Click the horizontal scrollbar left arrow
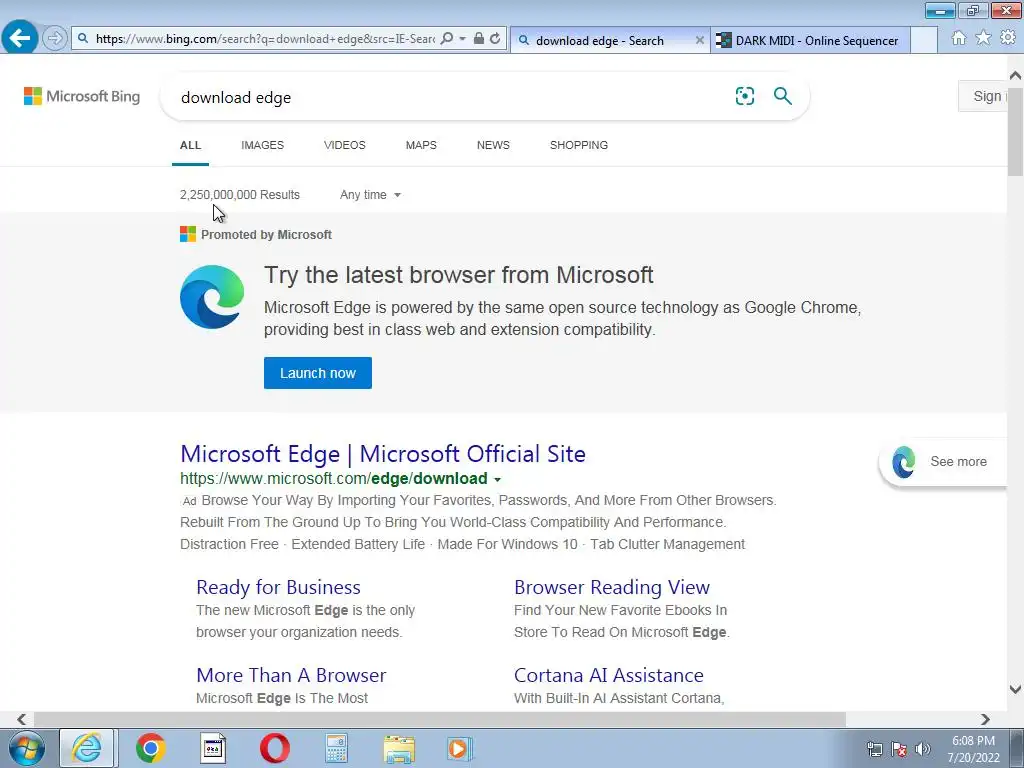Viewport: 1024px width, 768px height. pyautogui.click(x=21, y=719)
